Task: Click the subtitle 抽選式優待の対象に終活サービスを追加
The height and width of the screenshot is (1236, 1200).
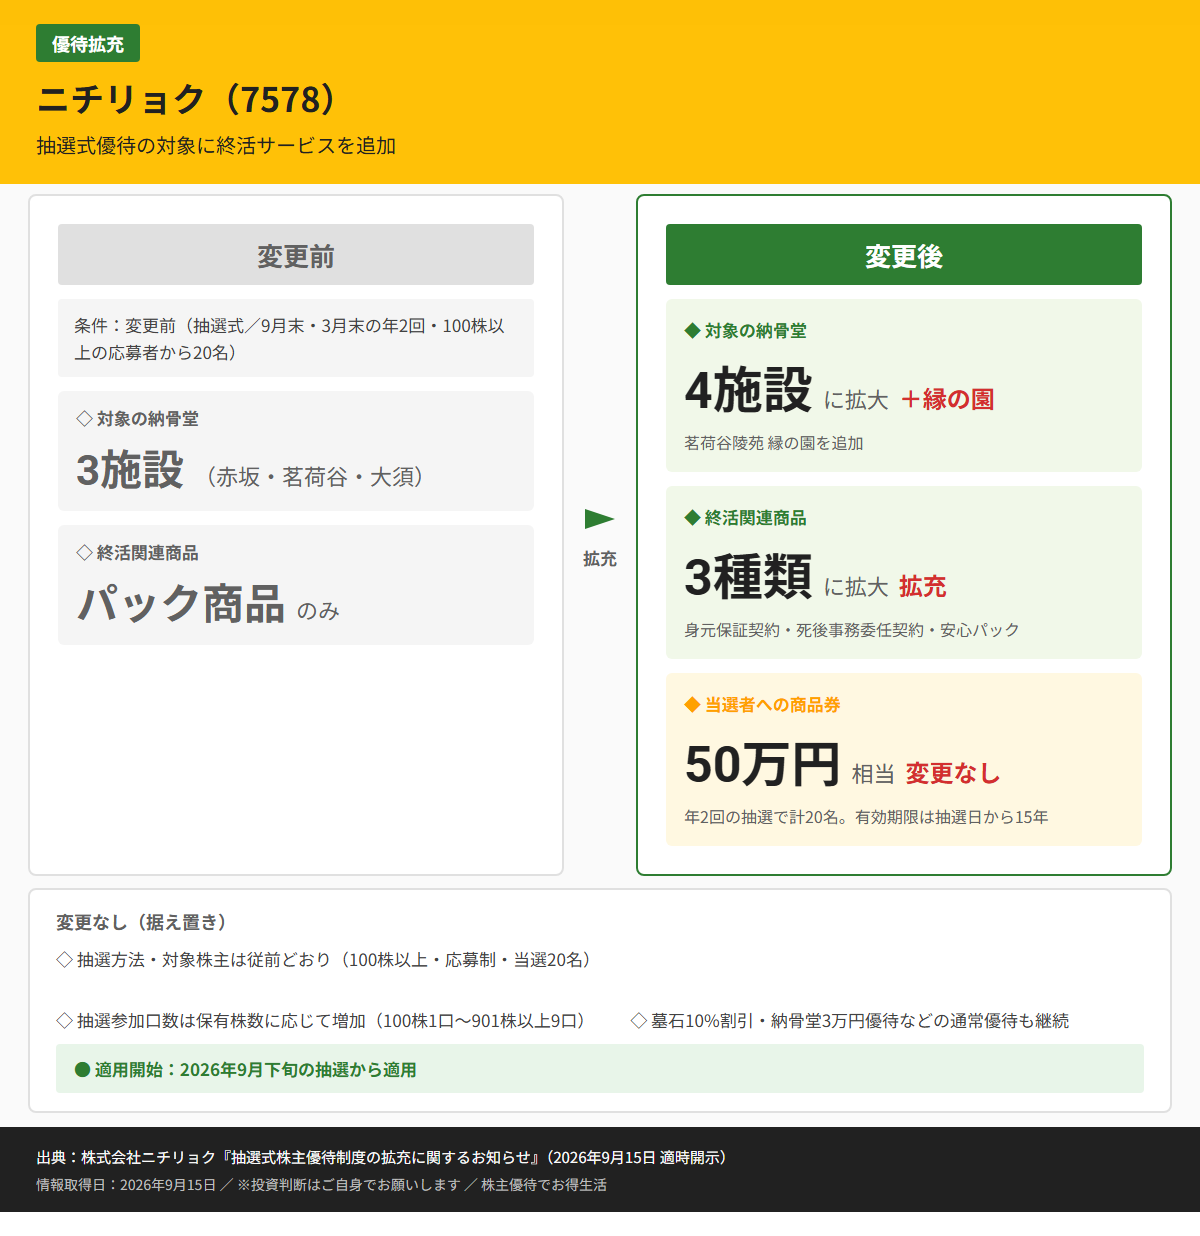Action: (x=217, y=146)
